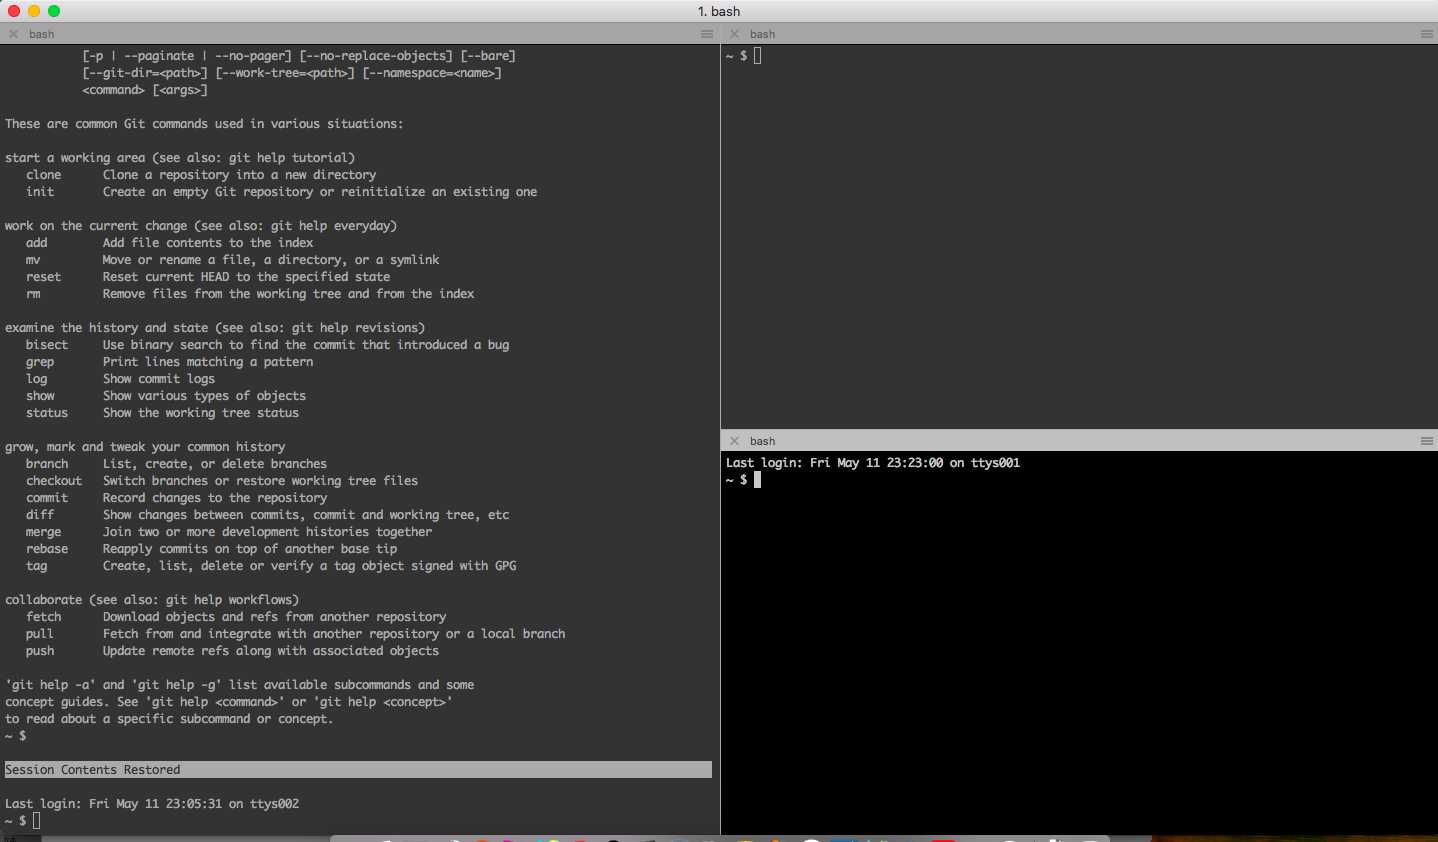Image resolution: width=1438 pixels, height=842 pixels.
Task: Select the top-right pane's "bash" title
Action: 762,34
